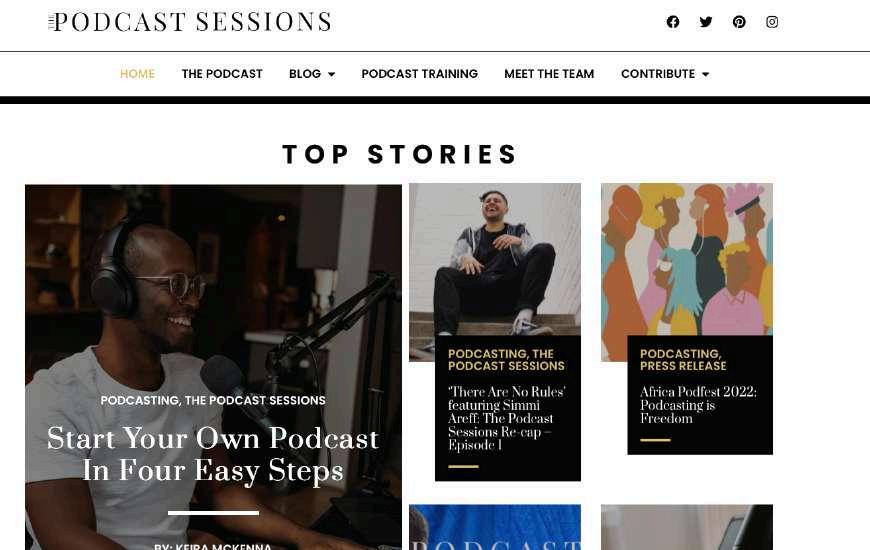Click the Podcasting, Press Release category label
This screenshot has height=550, width=870.
[x=683, y=360]
